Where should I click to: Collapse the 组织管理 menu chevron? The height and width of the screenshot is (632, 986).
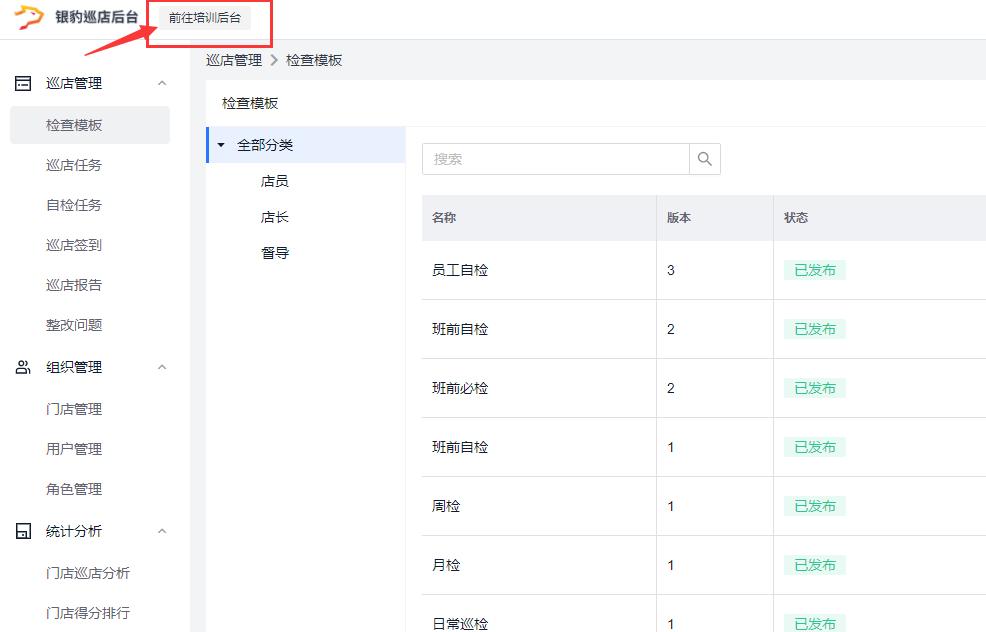pyautogui.click(x=162, y=367)
